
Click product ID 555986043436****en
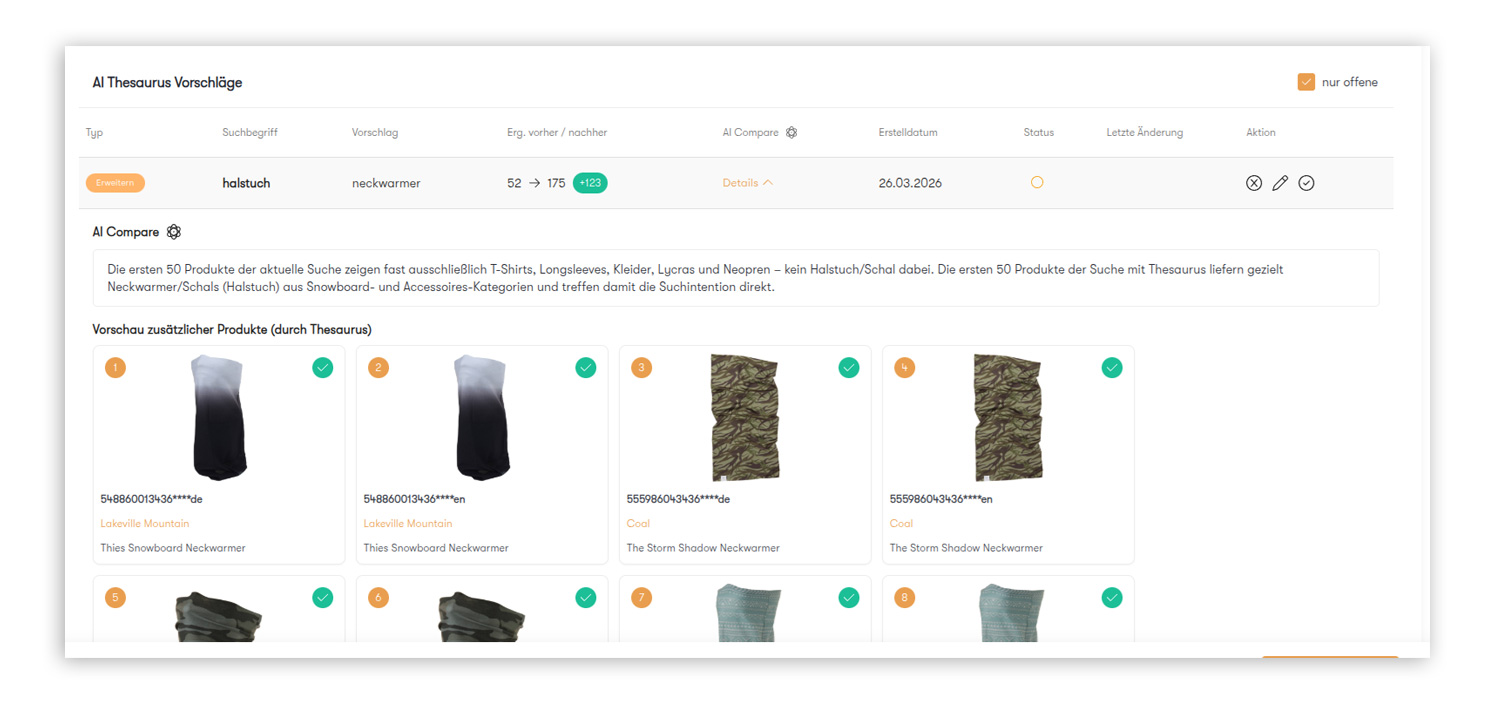coord(941,499)
